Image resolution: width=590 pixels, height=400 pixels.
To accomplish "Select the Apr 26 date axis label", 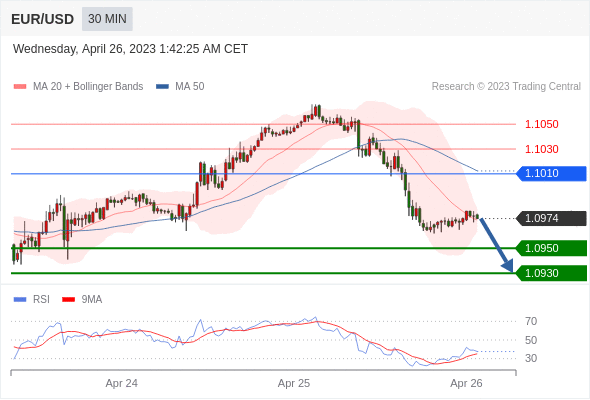I will pos(466,383).
